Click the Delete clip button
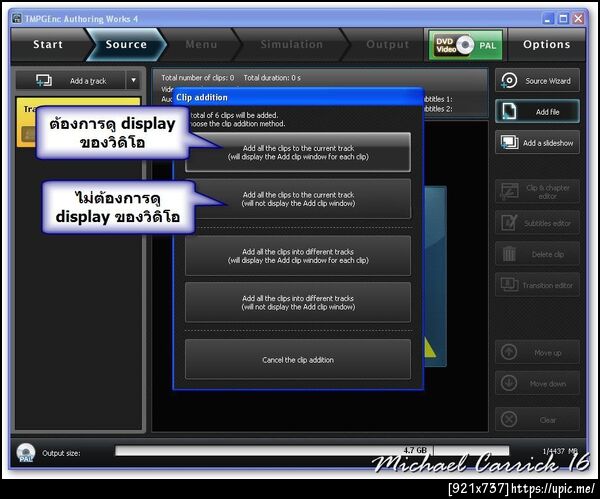Image resolution: width=600 pixels, height=499 pixels. point(537,254)
